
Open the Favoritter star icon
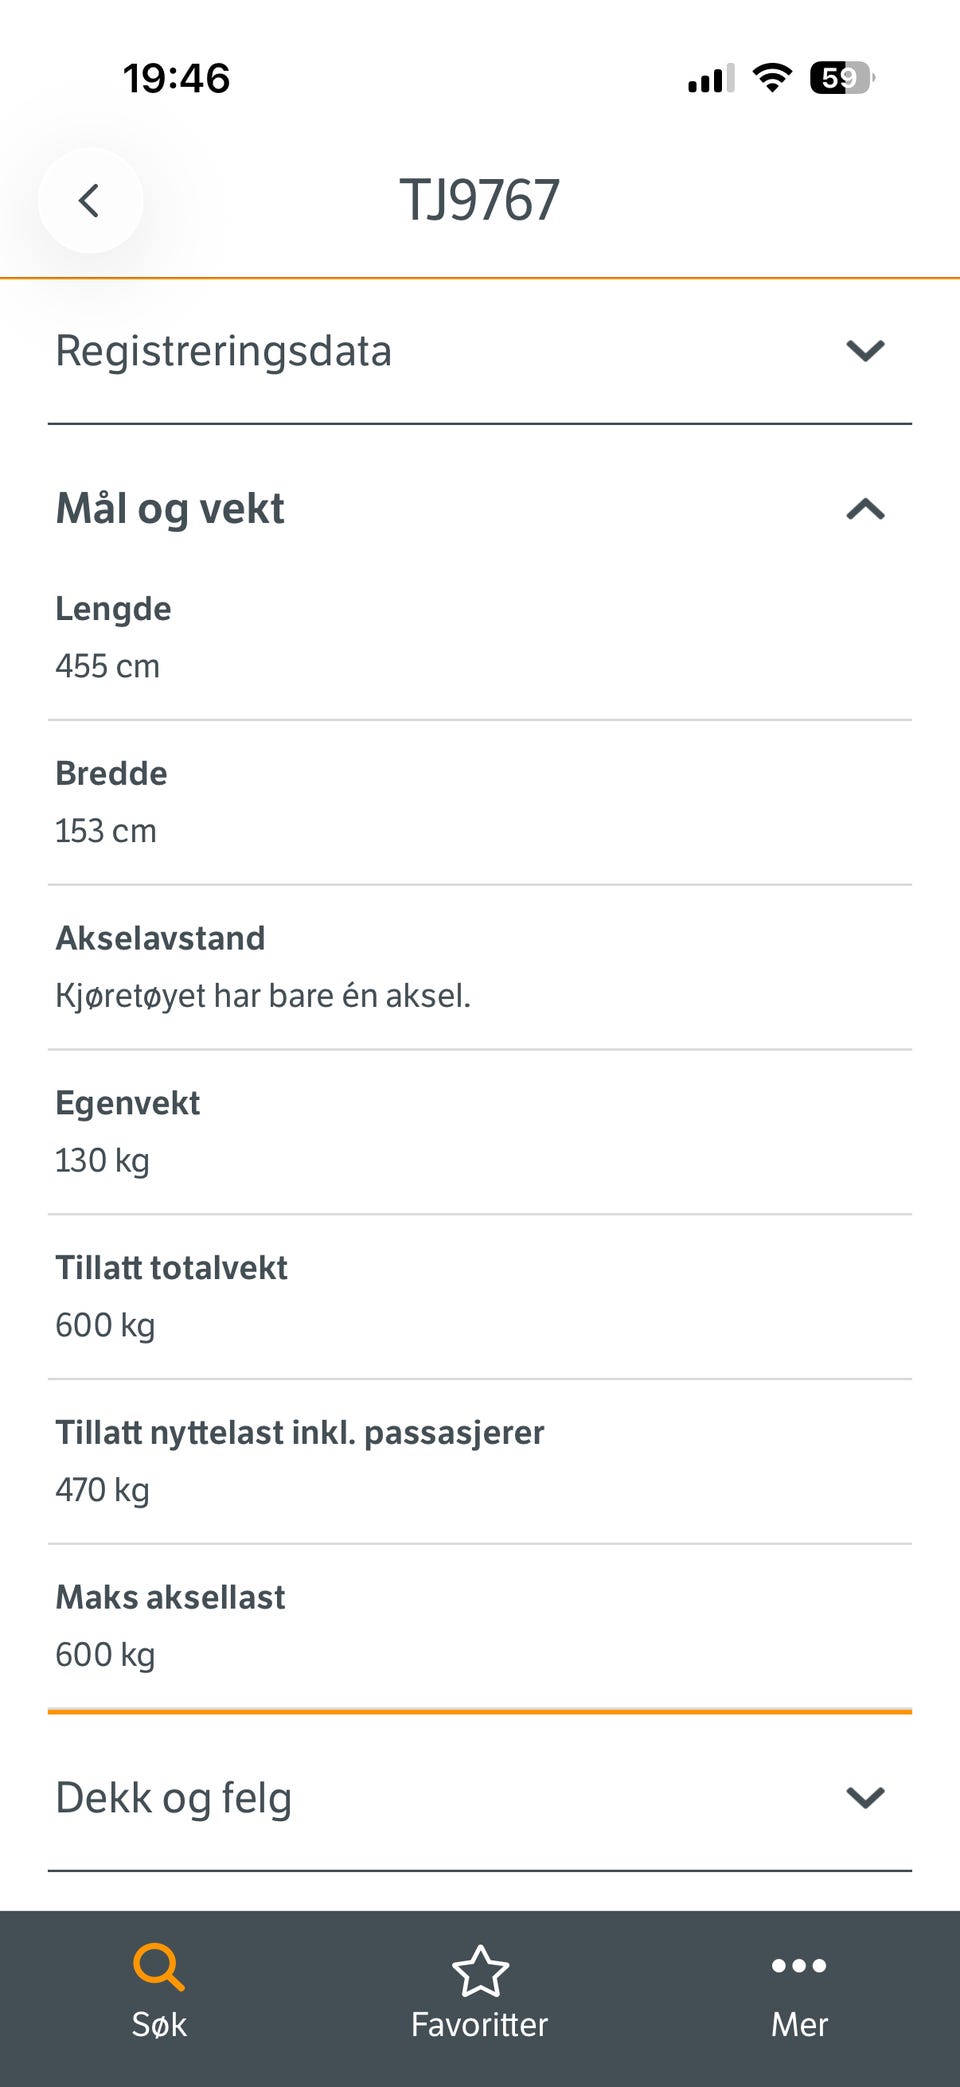(480, 1970)
